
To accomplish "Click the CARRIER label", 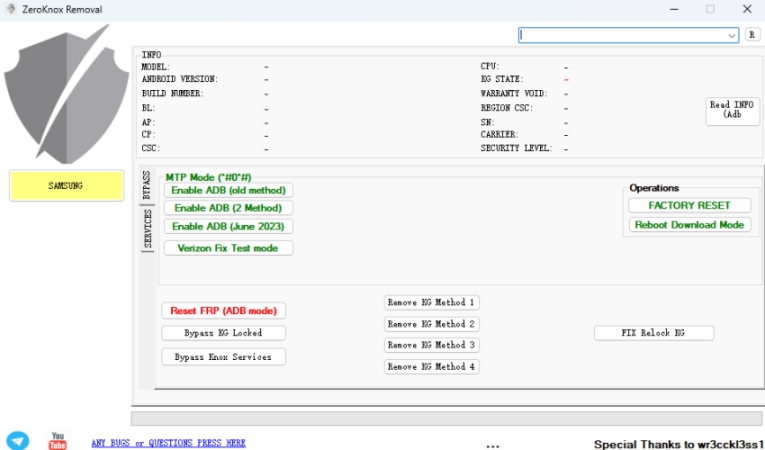I will (500, 134).
